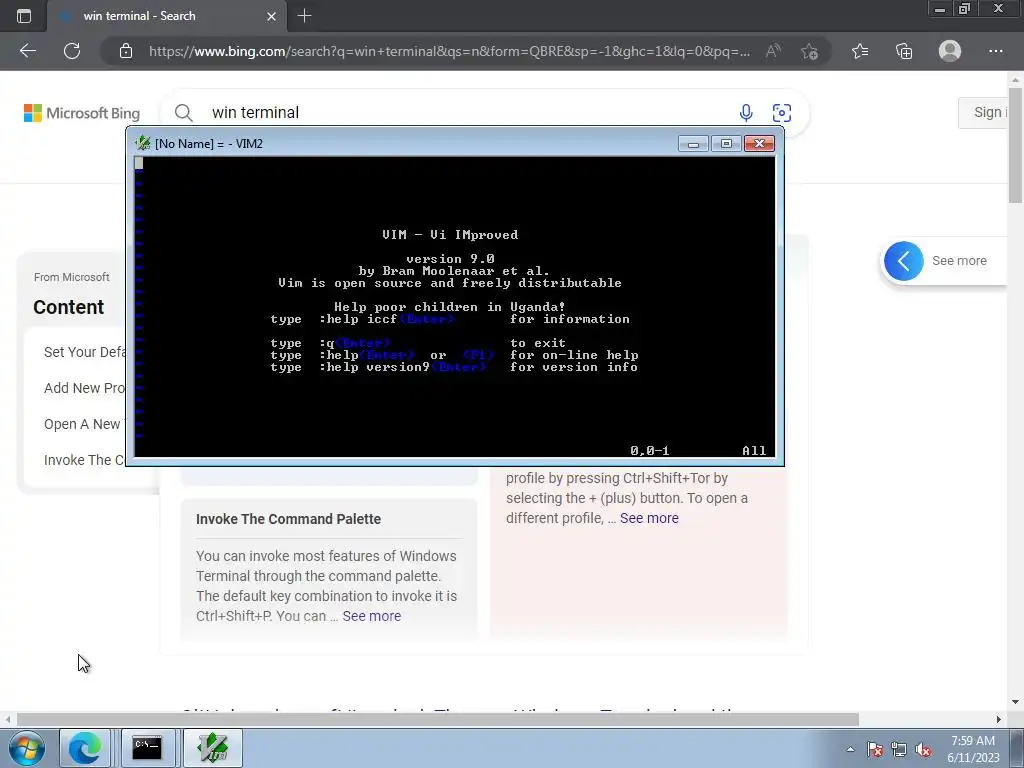Open Set Your Default link in Content
Screen dimensions: 1024x768
(84, 352)
